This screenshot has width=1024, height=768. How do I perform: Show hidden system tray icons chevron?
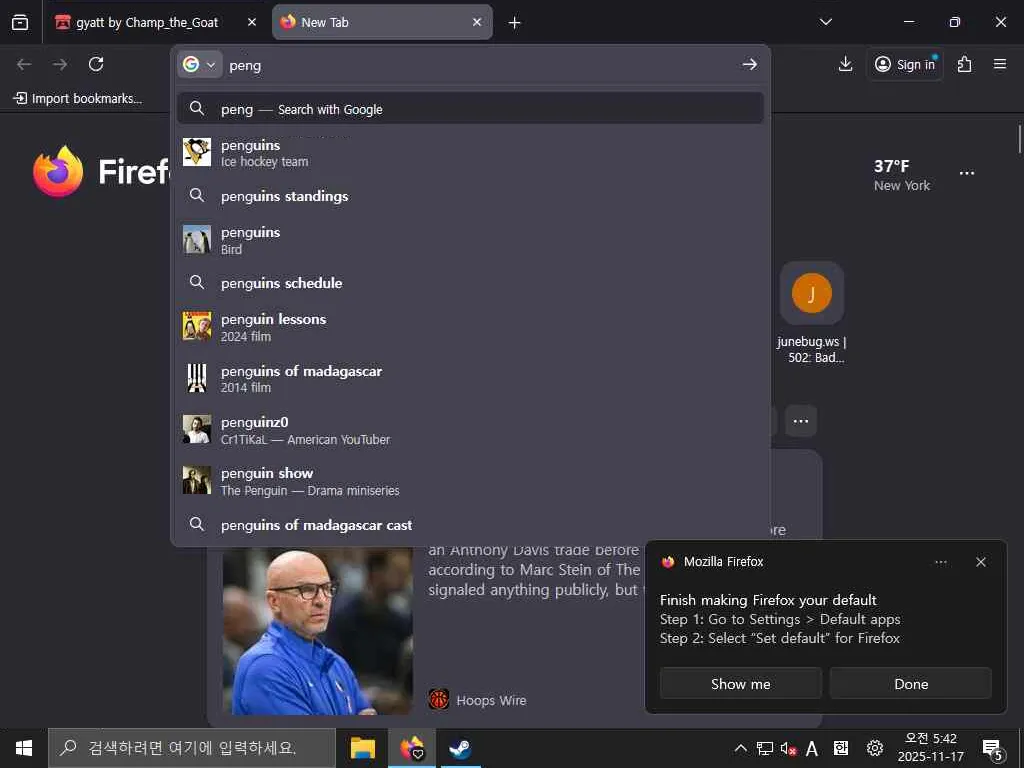pyautogui.click(x=741, y=748)
